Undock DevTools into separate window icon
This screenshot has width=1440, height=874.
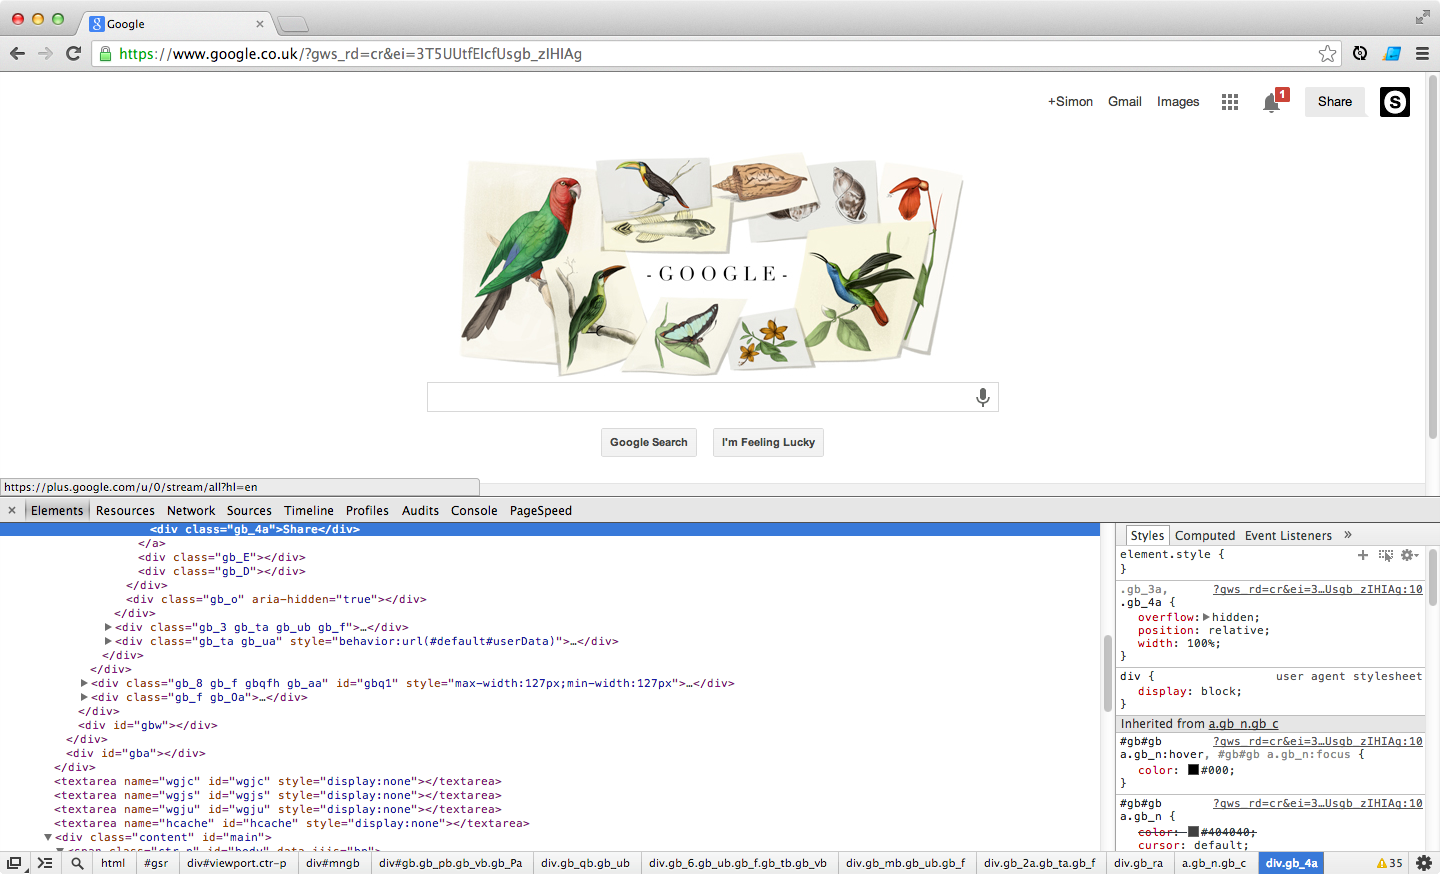[14, 863]
